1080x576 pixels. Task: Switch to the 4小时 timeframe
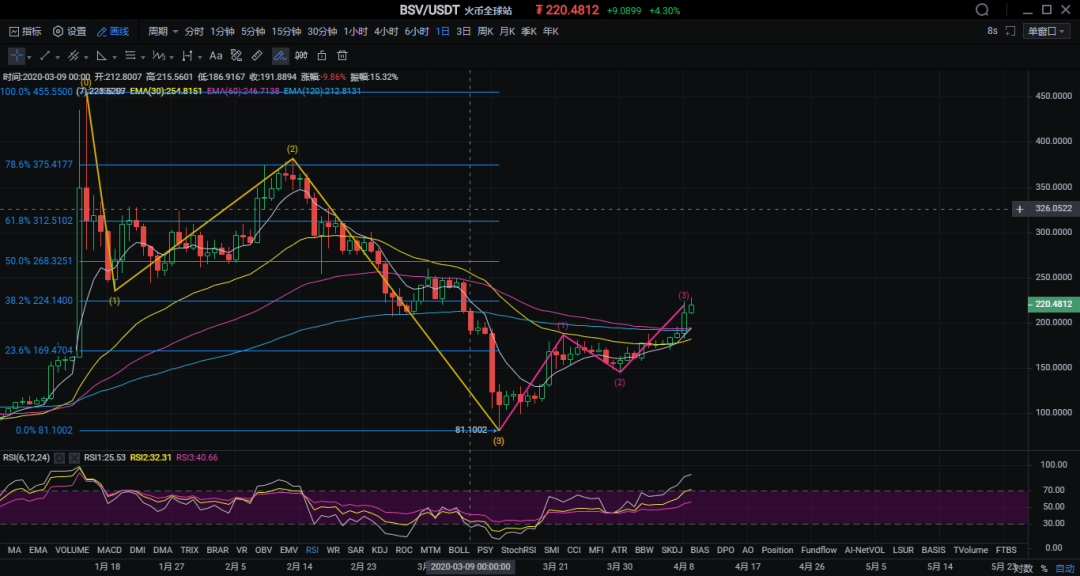coord(386,31)
